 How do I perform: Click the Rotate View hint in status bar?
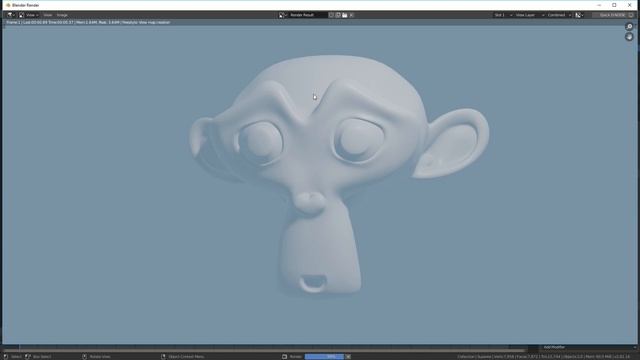tap(100, 357)
